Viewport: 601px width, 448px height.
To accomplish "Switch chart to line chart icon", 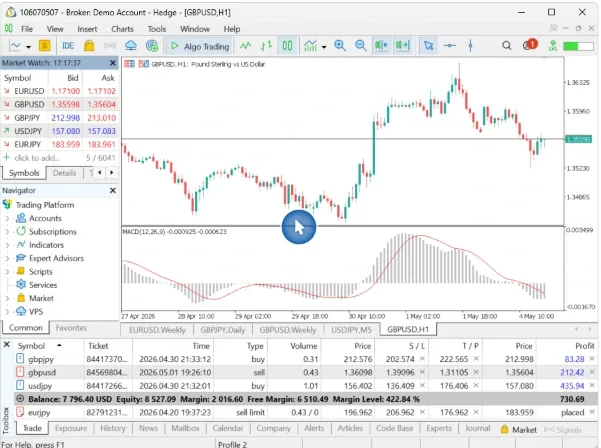I will click(x=246, y=46).
